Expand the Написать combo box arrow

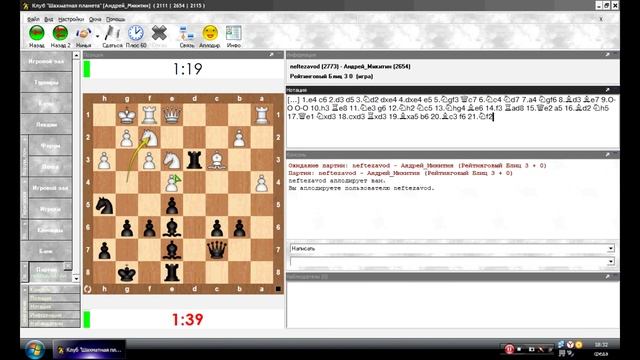(611, 248)
